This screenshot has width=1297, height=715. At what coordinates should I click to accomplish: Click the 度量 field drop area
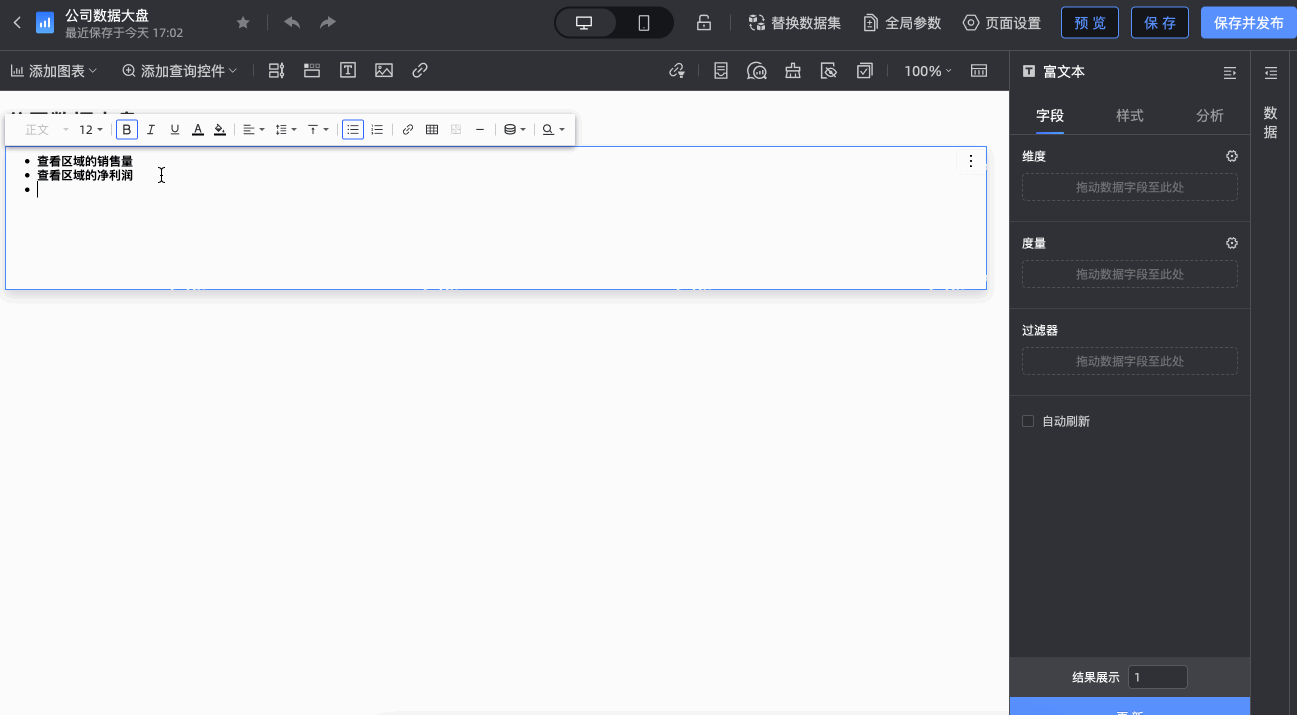(x=1130, y=274)
